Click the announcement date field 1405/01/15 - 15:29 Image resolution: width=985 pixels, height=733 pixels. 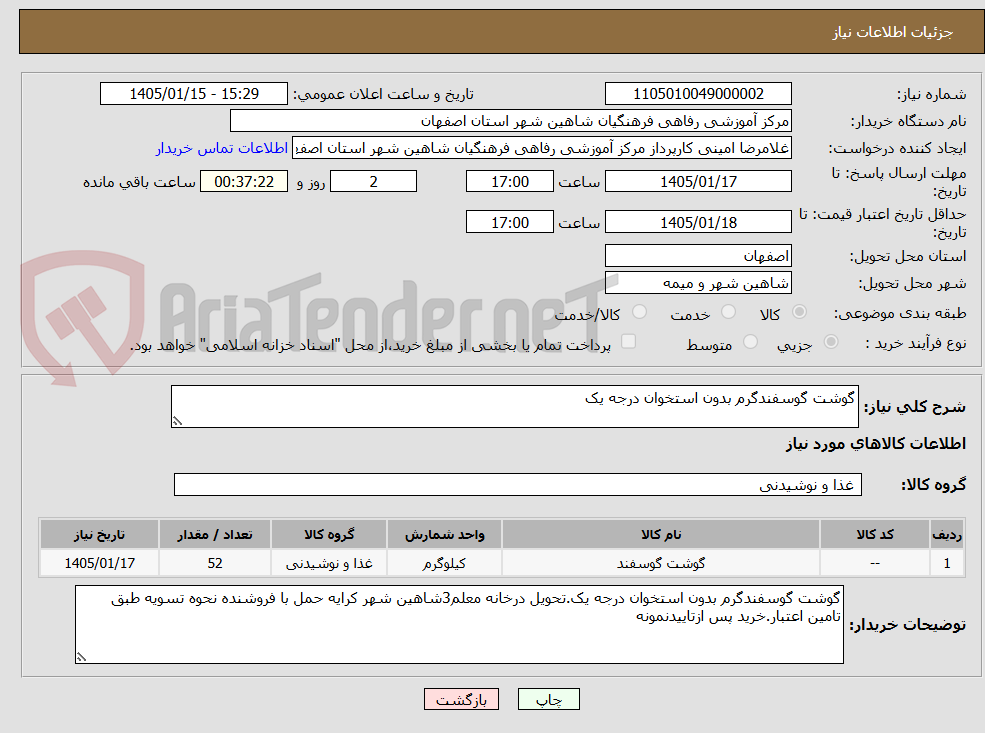193,94
